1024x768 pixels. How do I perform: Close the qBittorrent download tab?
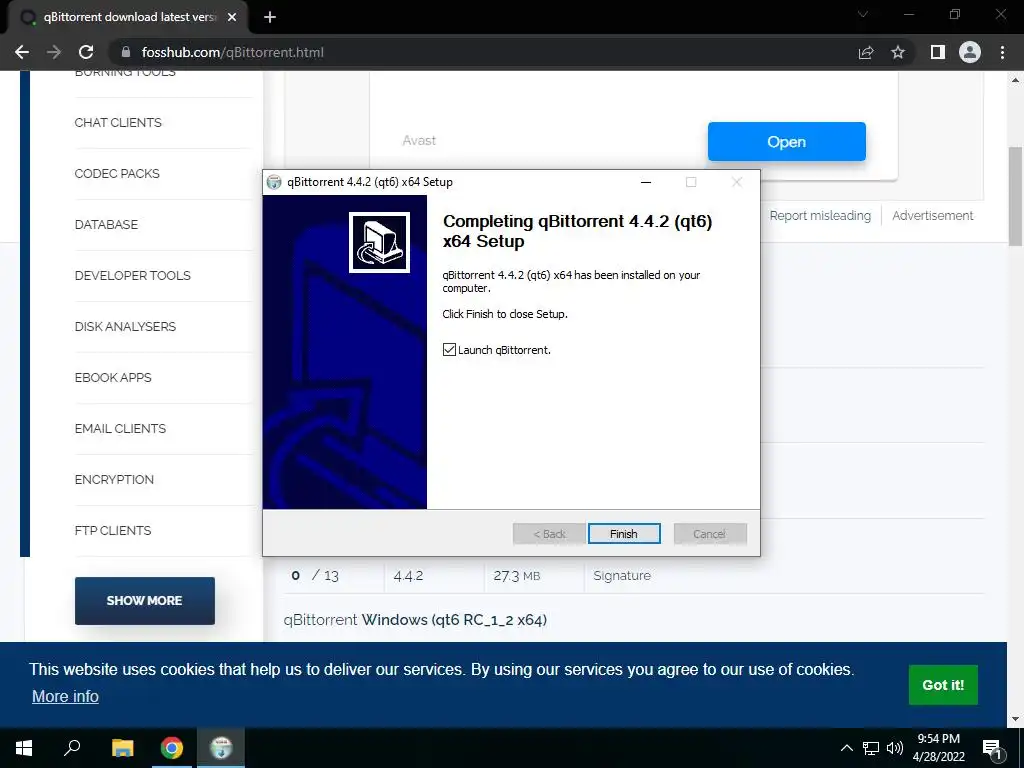pos(232,17)
